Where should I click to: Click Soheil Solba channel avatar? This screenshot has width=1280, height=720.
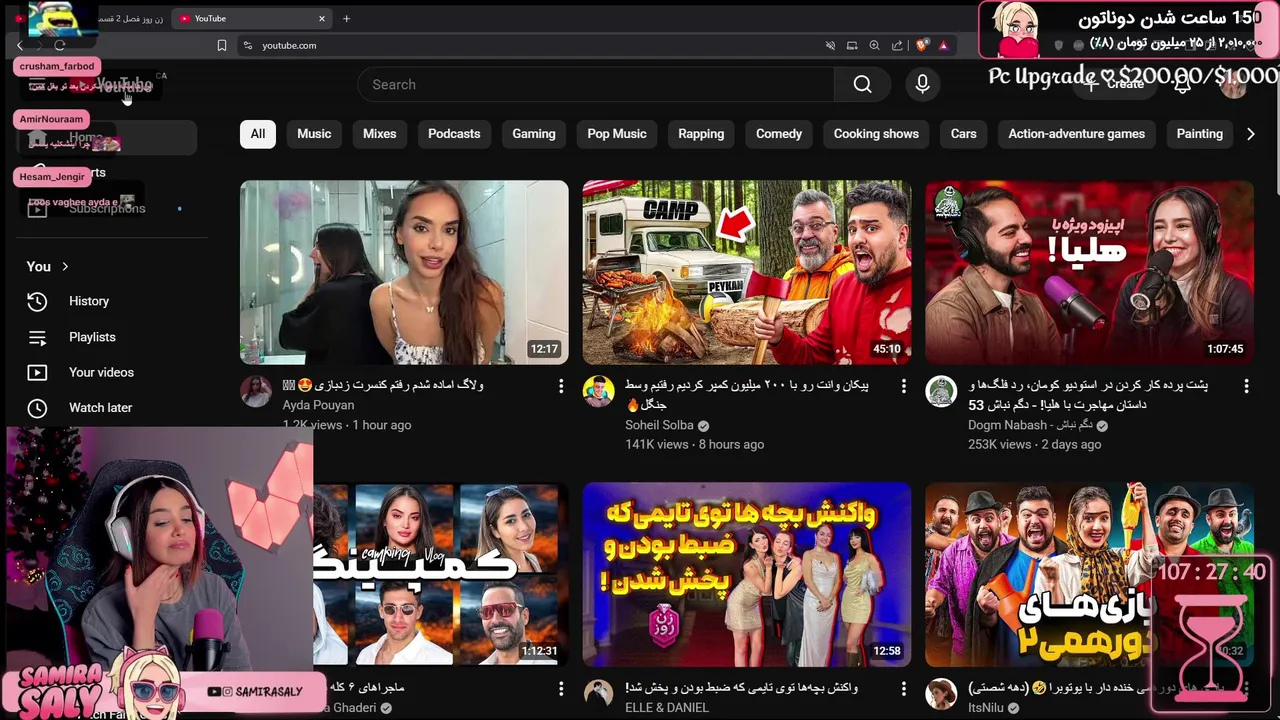click(x=598, y=392)
